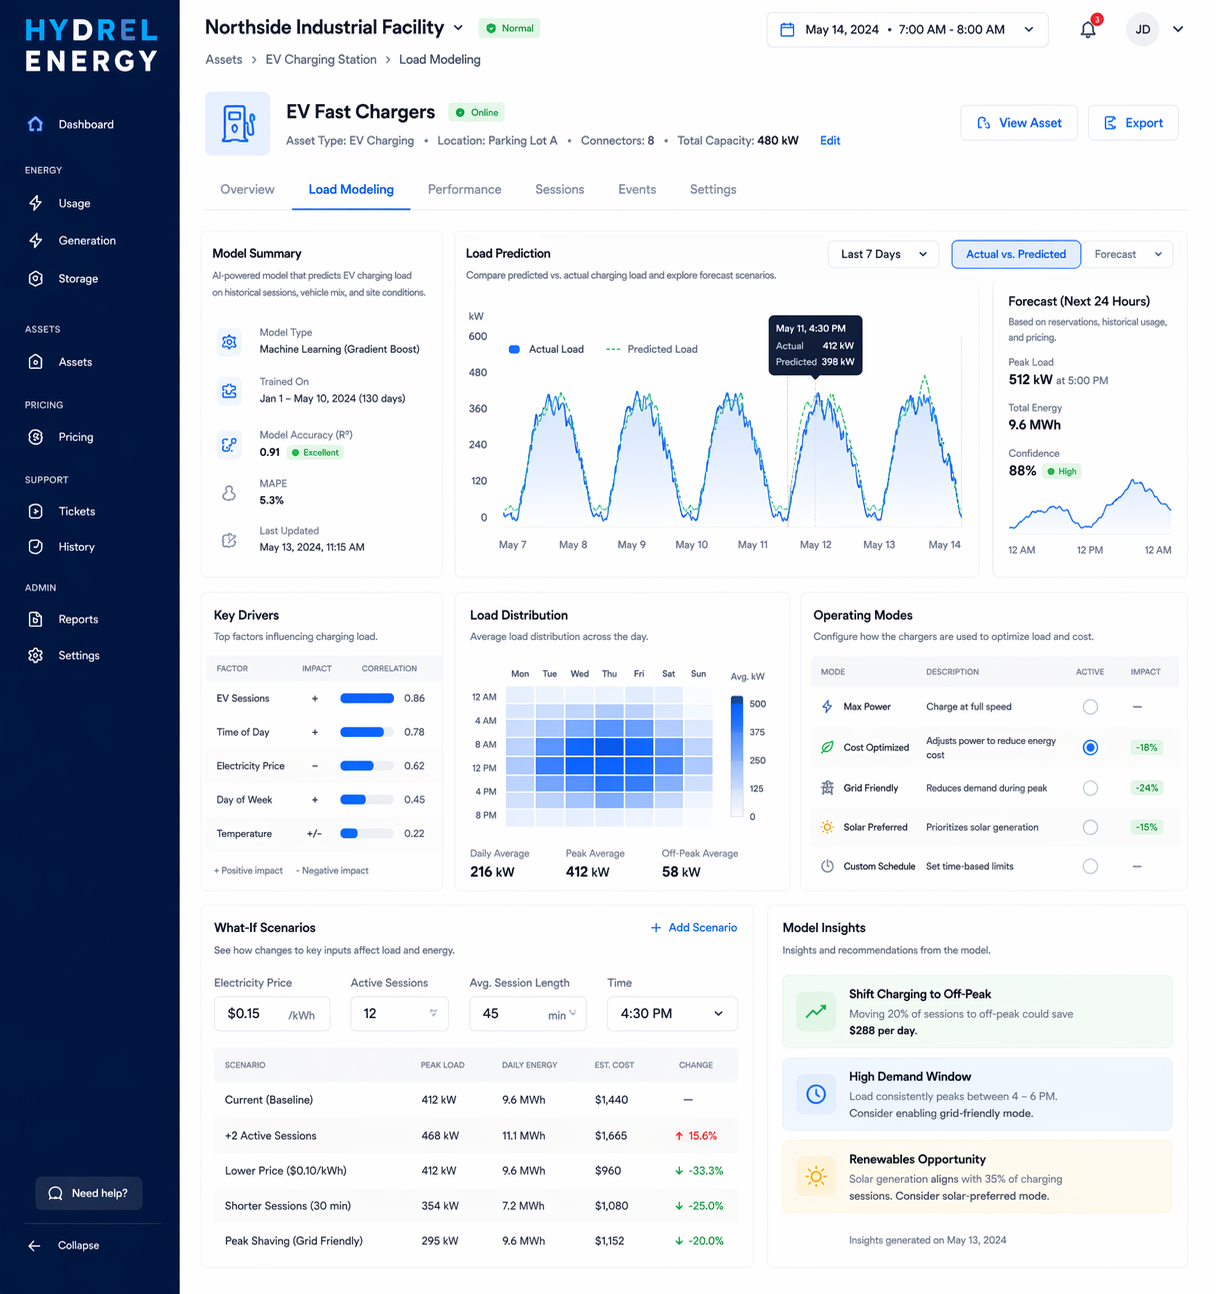Click the Pricing icon in sidebar
1216x1294 pixels.
pos(36,437)
